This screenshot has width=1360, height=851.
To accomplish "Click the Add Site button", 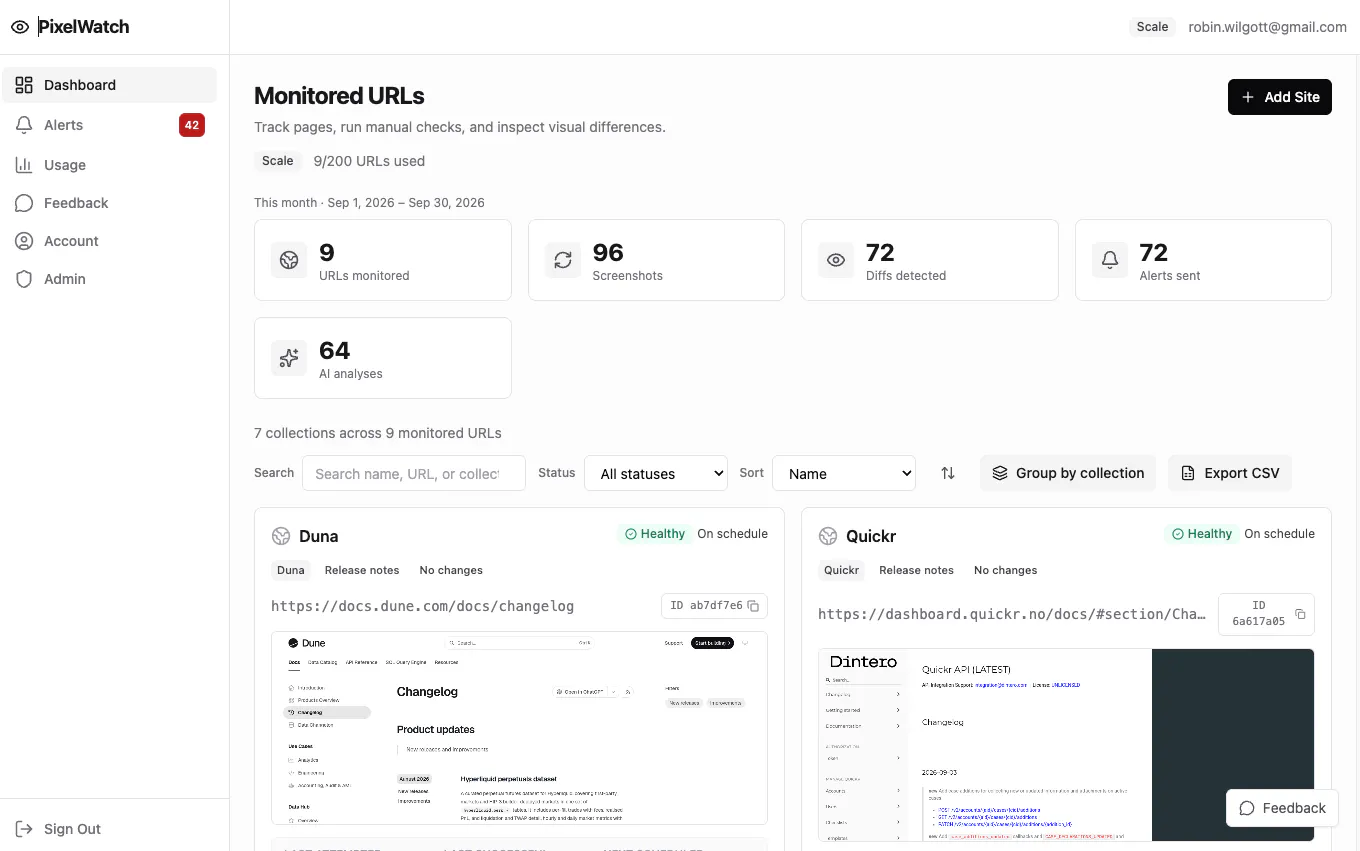I will [1280, 97].
